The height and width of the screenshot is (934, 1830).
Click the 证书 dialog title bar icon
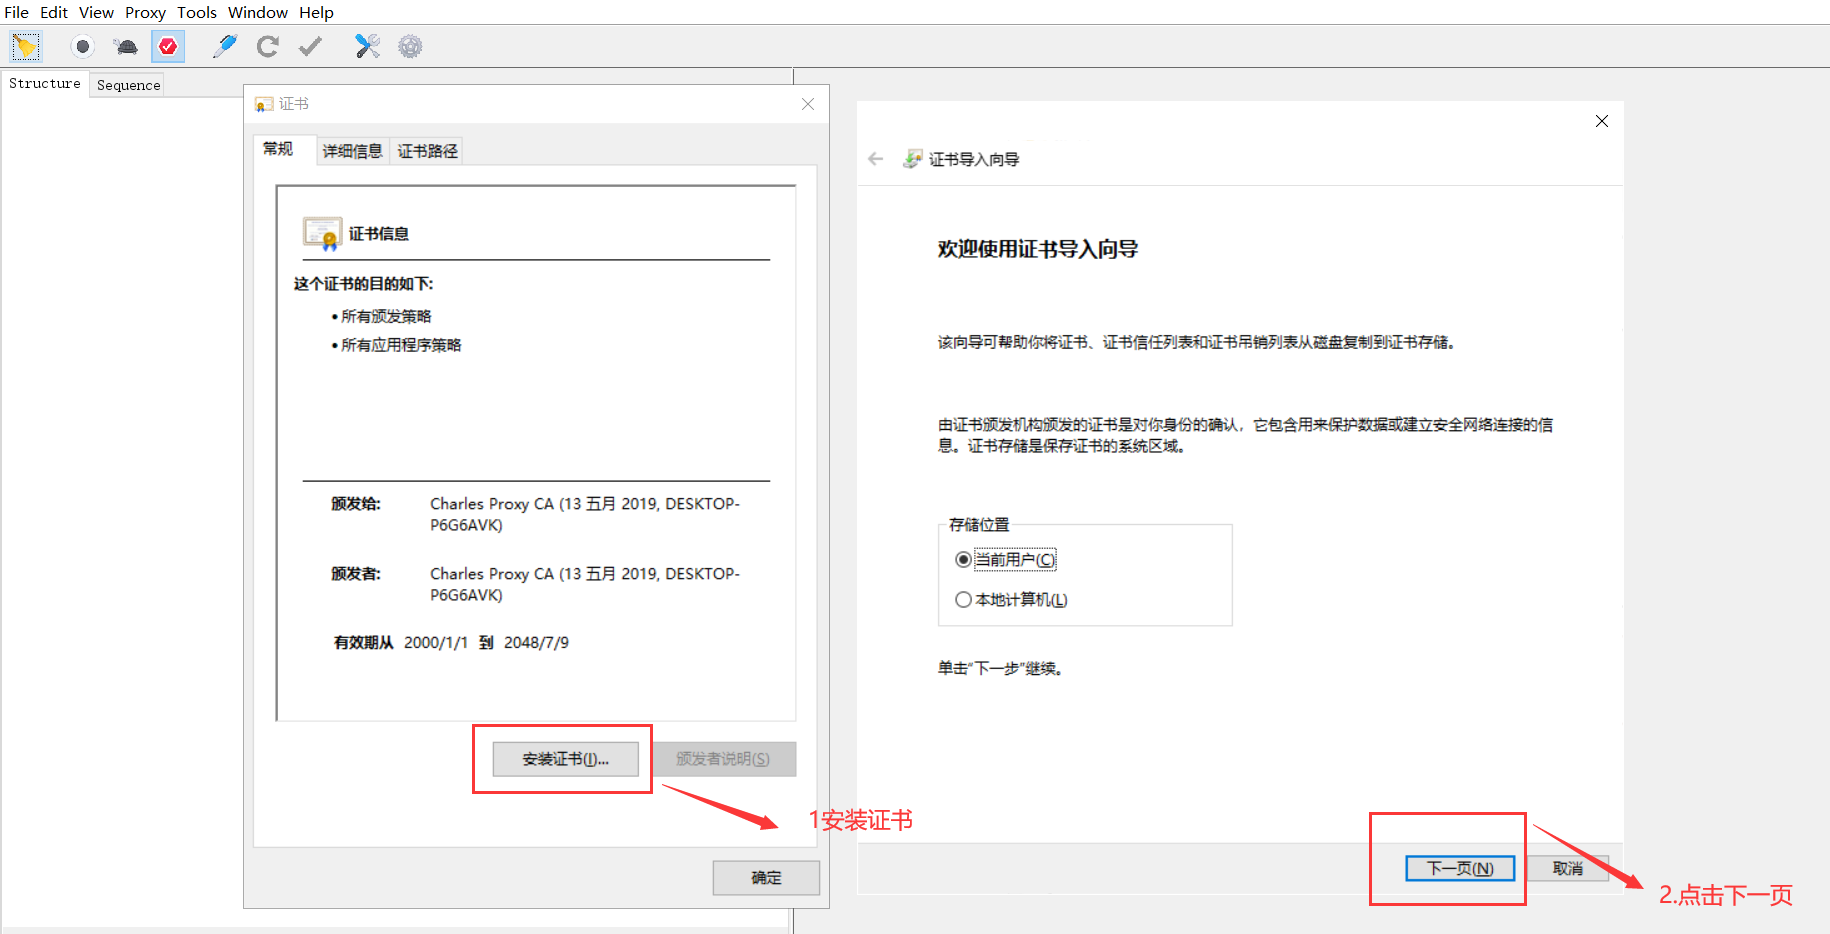pyautogui.click(x=264, y=104)
